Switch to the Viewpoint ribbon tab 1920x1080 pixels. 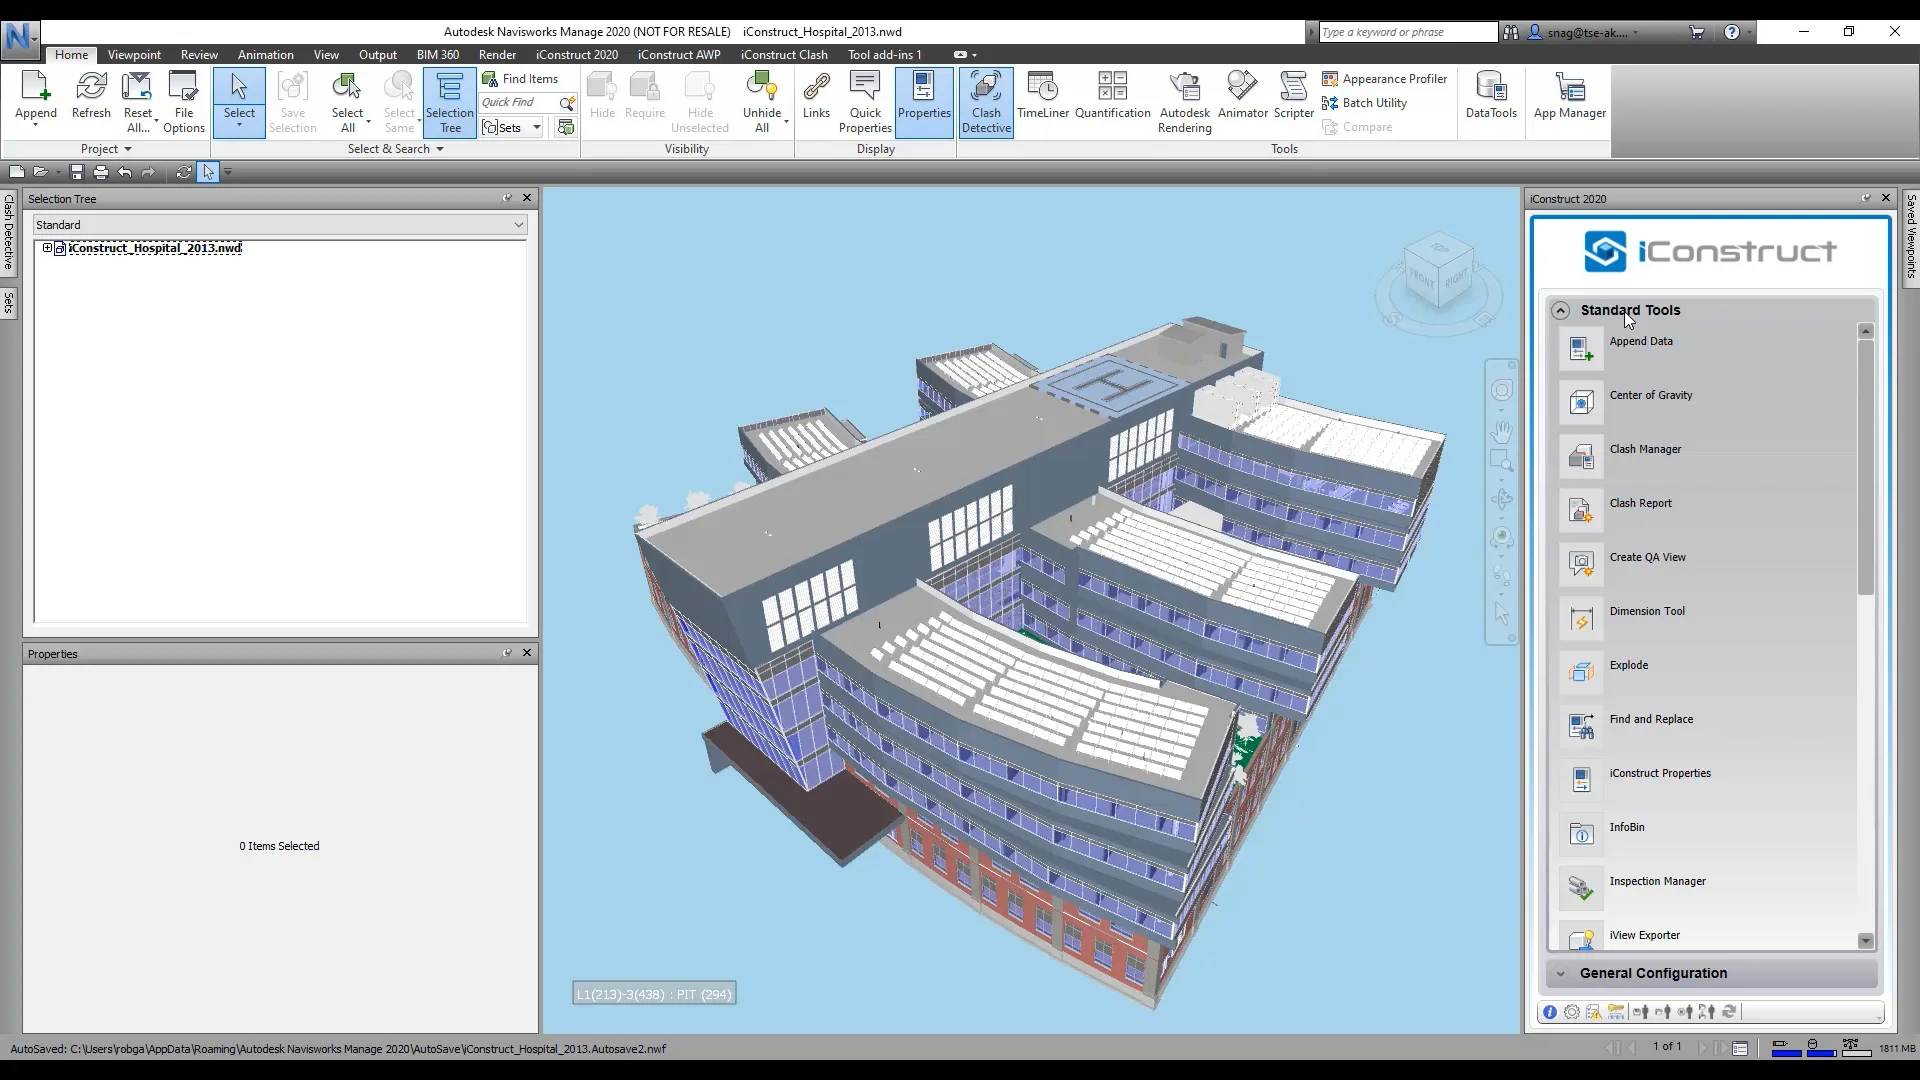134,55
